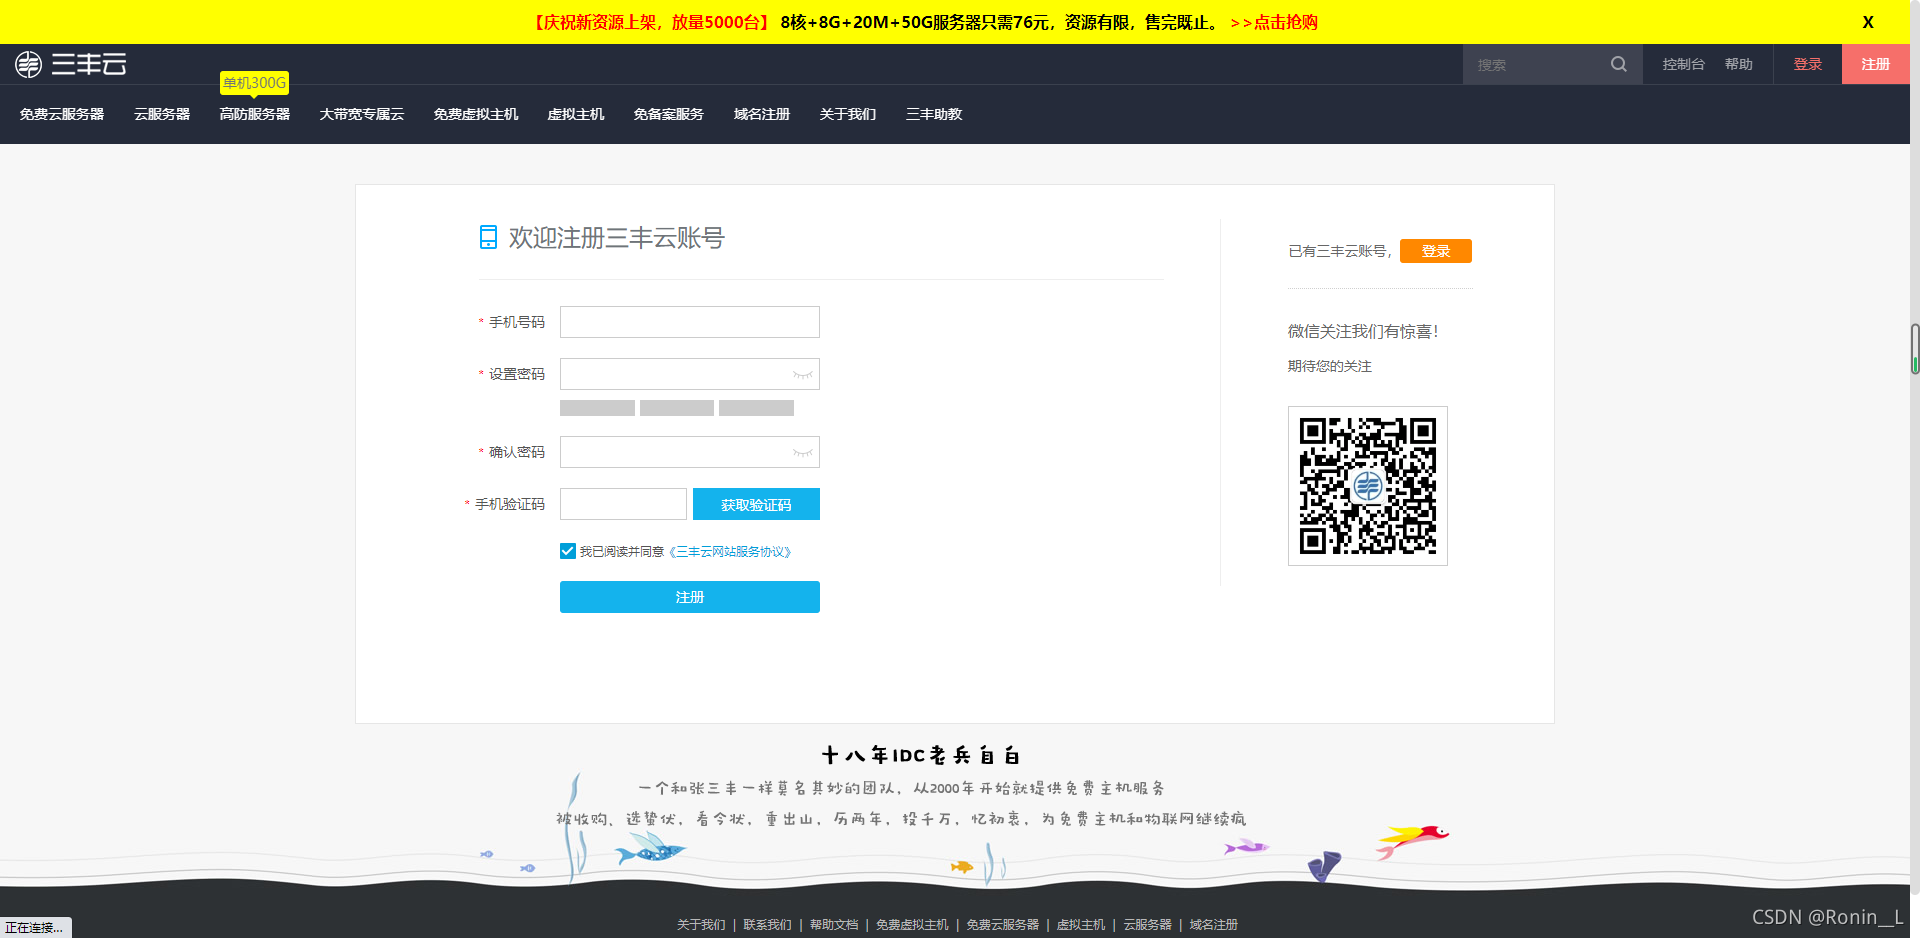Open 域名注册 in navigation bar
Viewport: 1920px width, 938px height.
(762, 114)
